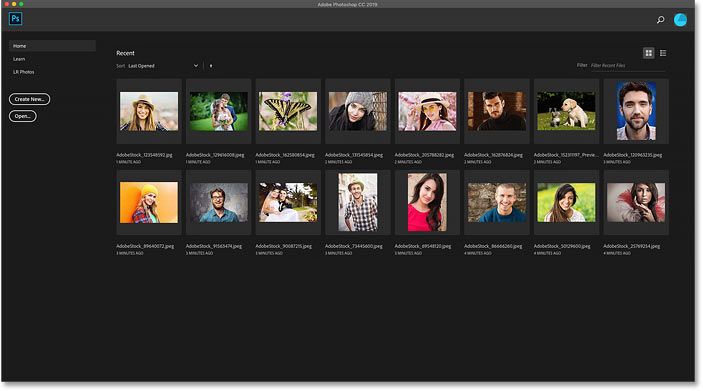Click file name AdobeStock_91563474.jpeg

214,246
